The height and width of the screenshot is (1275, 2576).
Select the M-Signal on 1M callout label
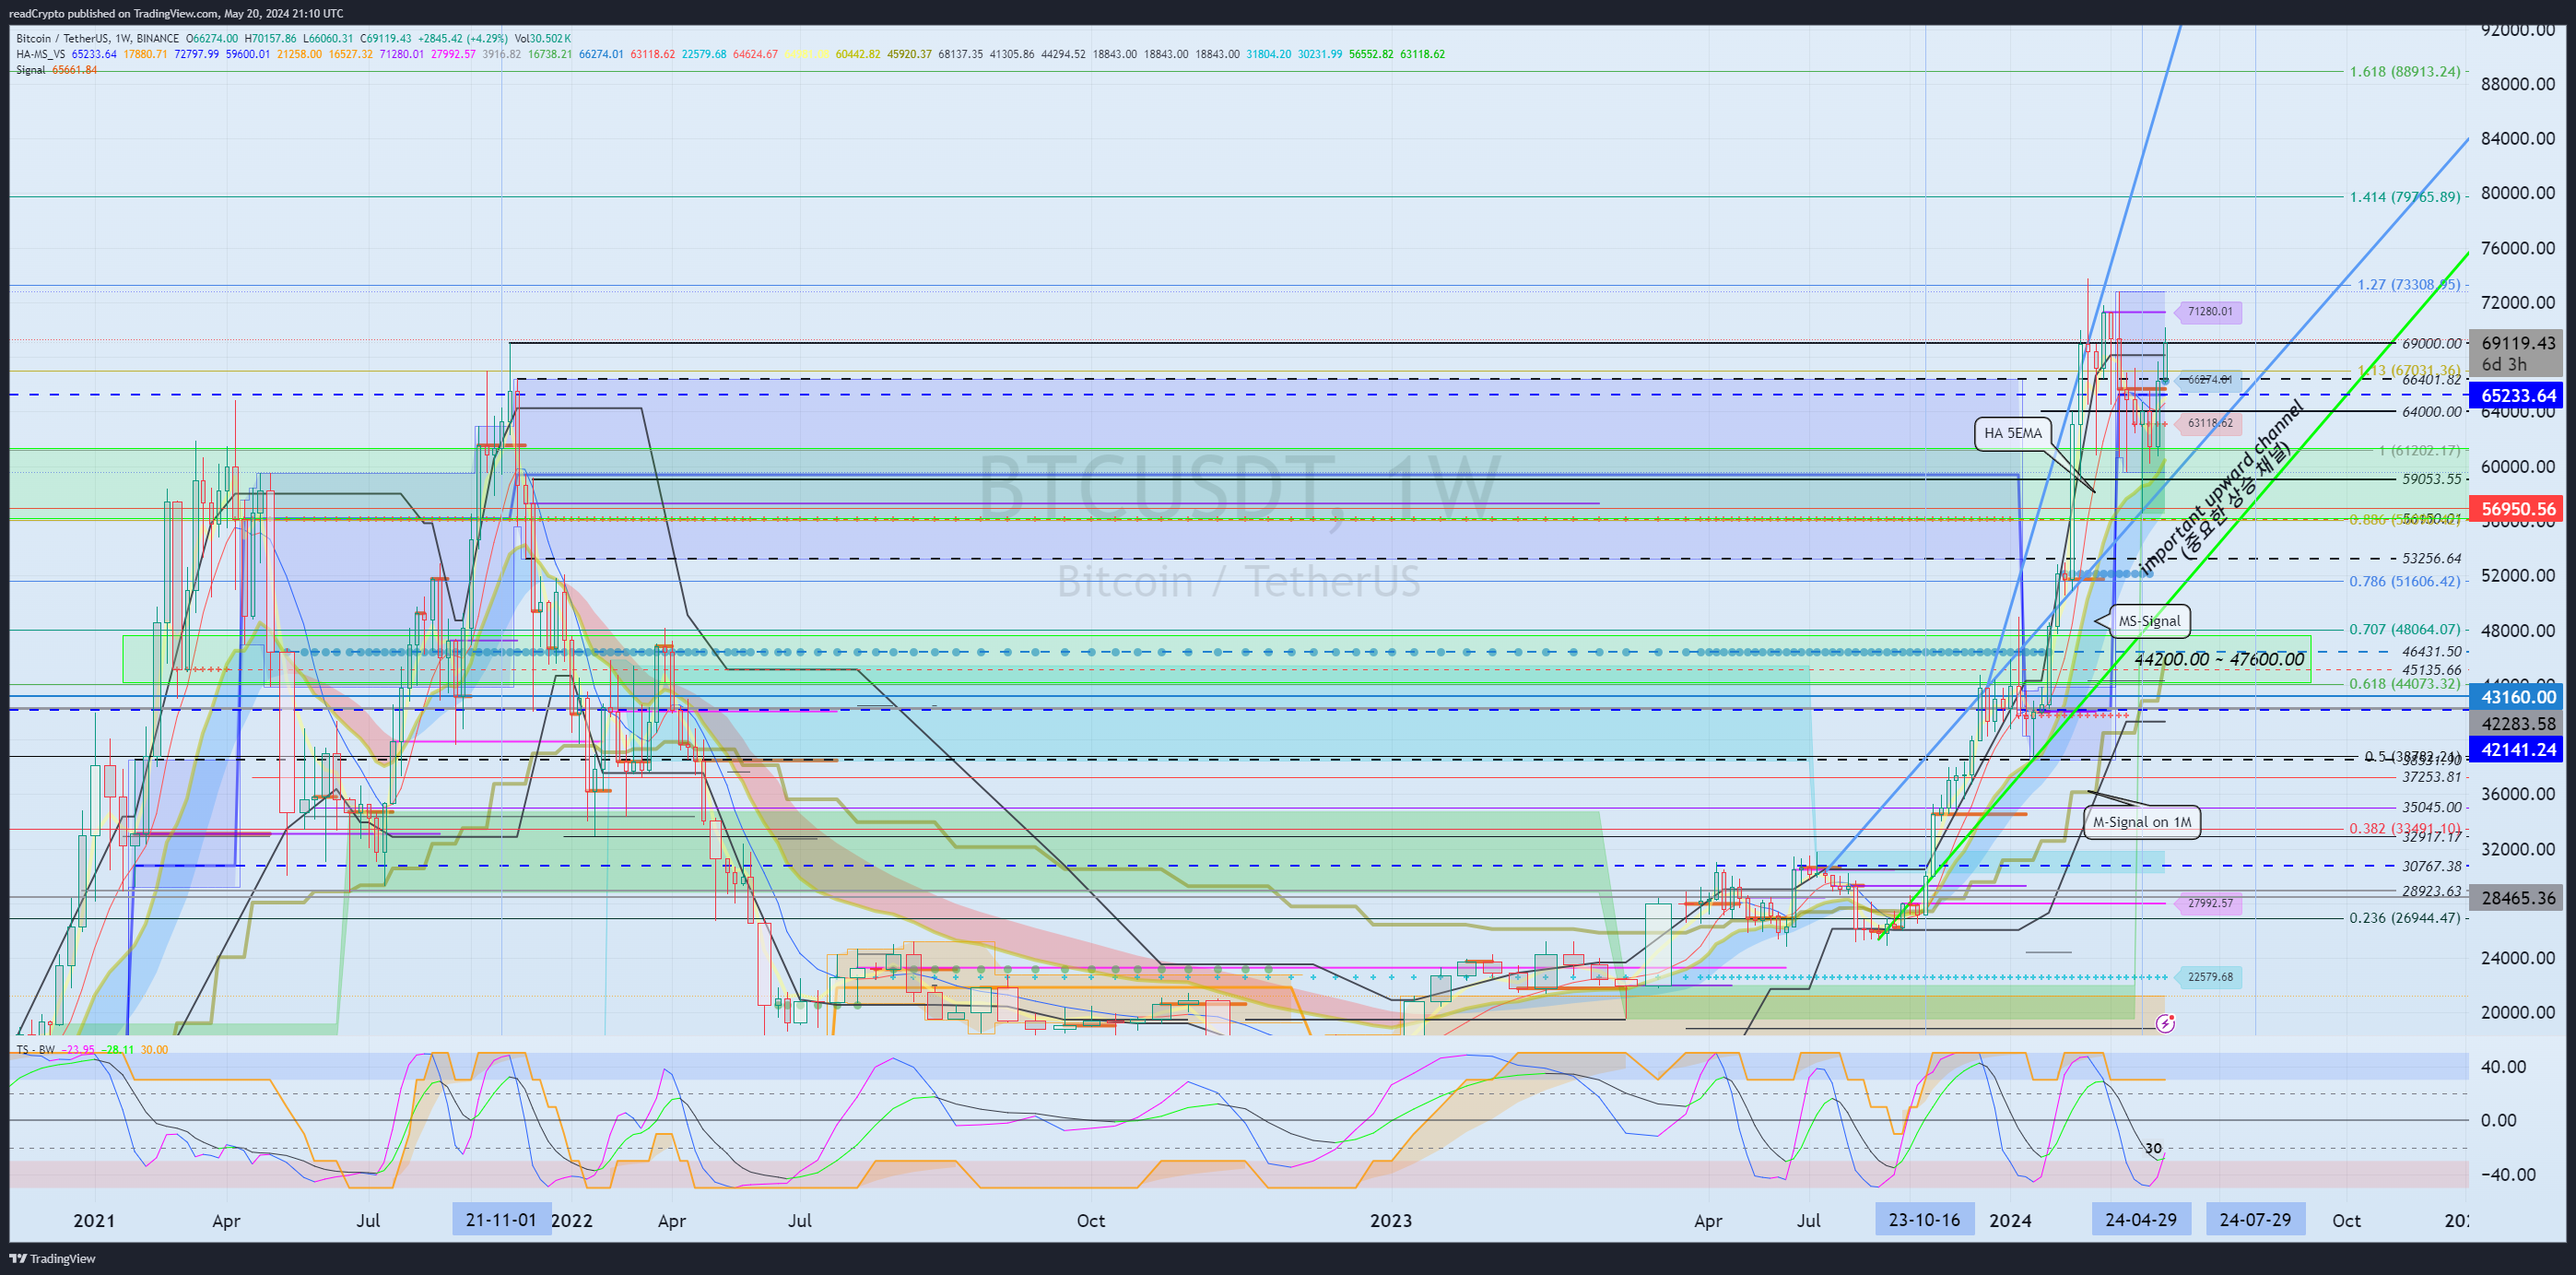[2141, 822]
